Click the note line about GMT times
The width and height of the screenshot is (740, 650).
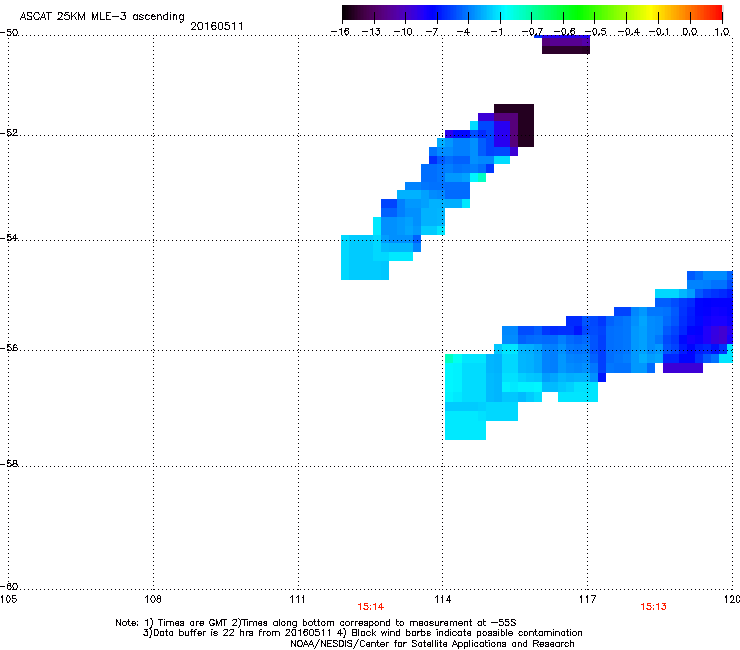(316, 623)
